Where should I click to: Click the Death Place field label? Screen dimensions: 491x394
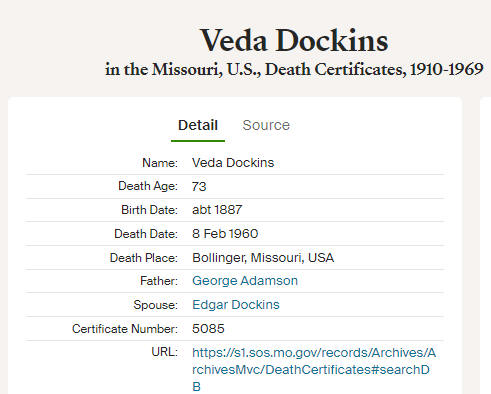[144, 258]
